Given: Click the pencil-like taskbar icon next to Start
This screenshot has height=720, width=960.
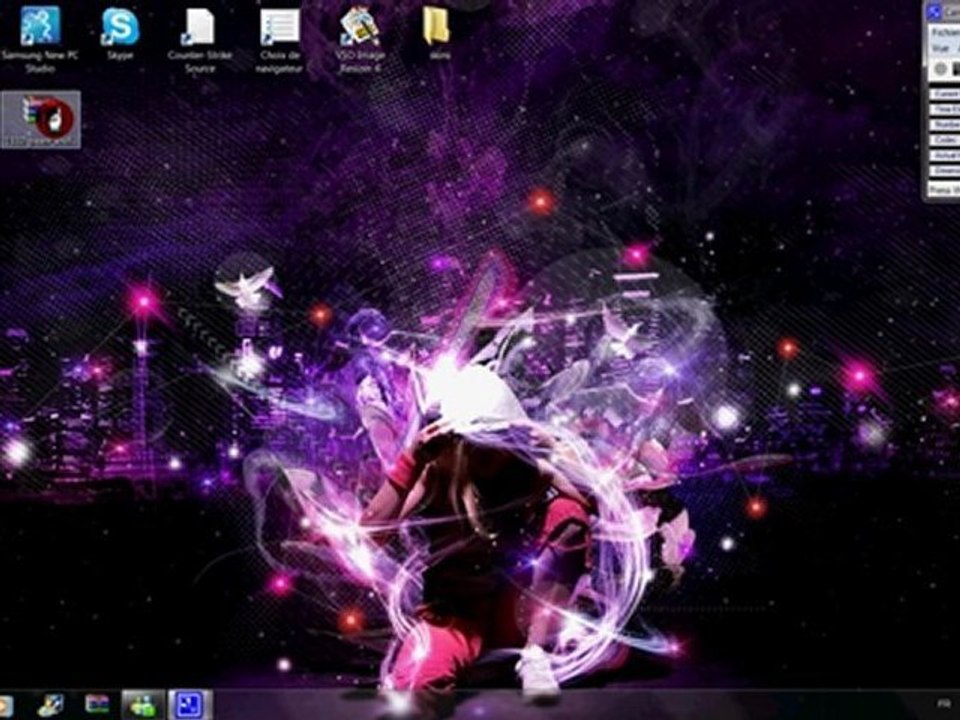Looking at the screenshot, I should tap(51, 705).
